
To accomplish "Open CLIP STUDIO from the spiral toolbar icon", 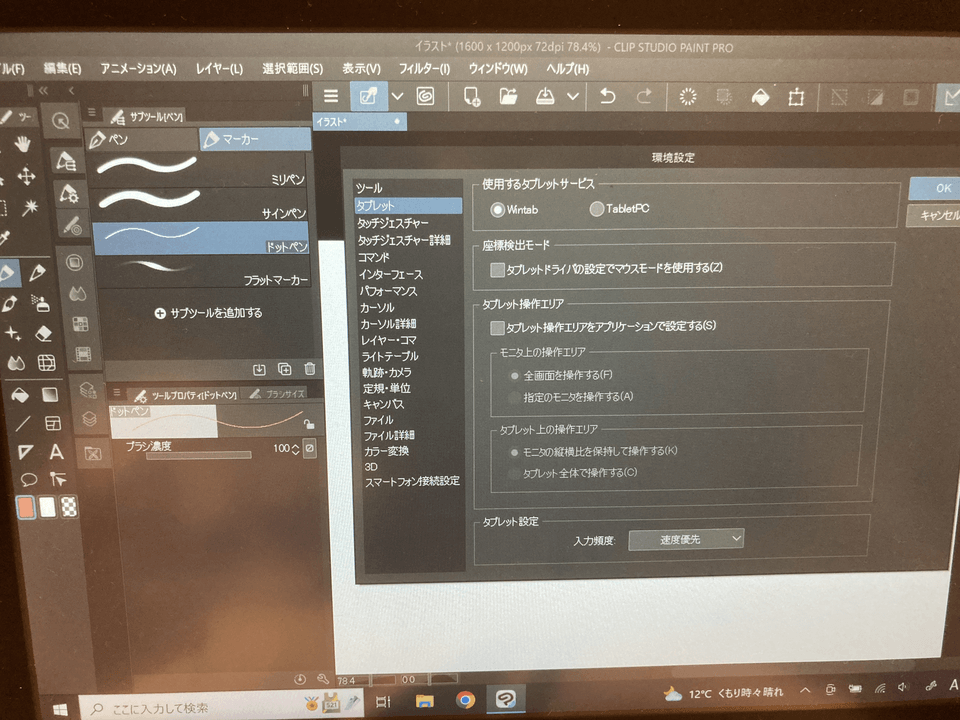I will click(426, 96).
